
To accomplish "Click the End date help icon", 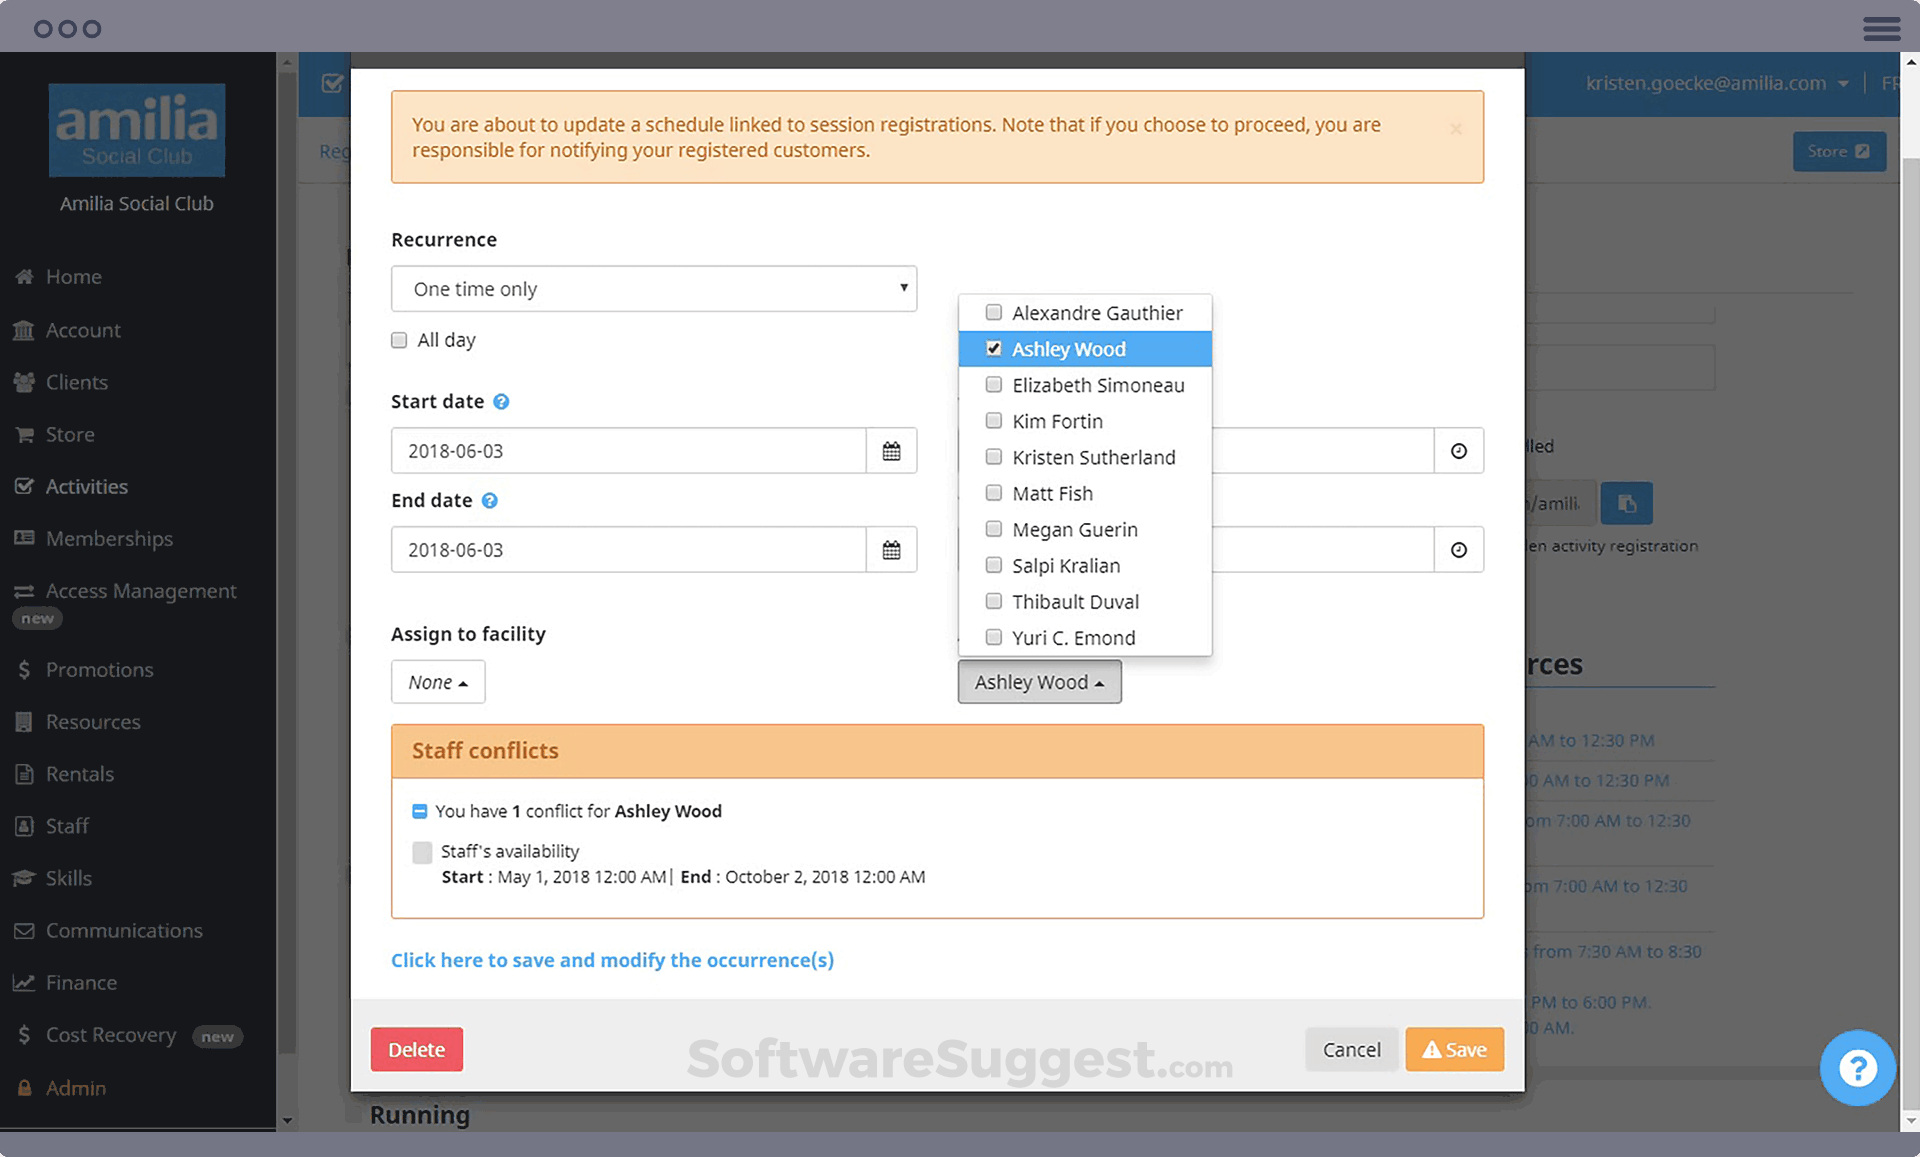I will (489, 501).
